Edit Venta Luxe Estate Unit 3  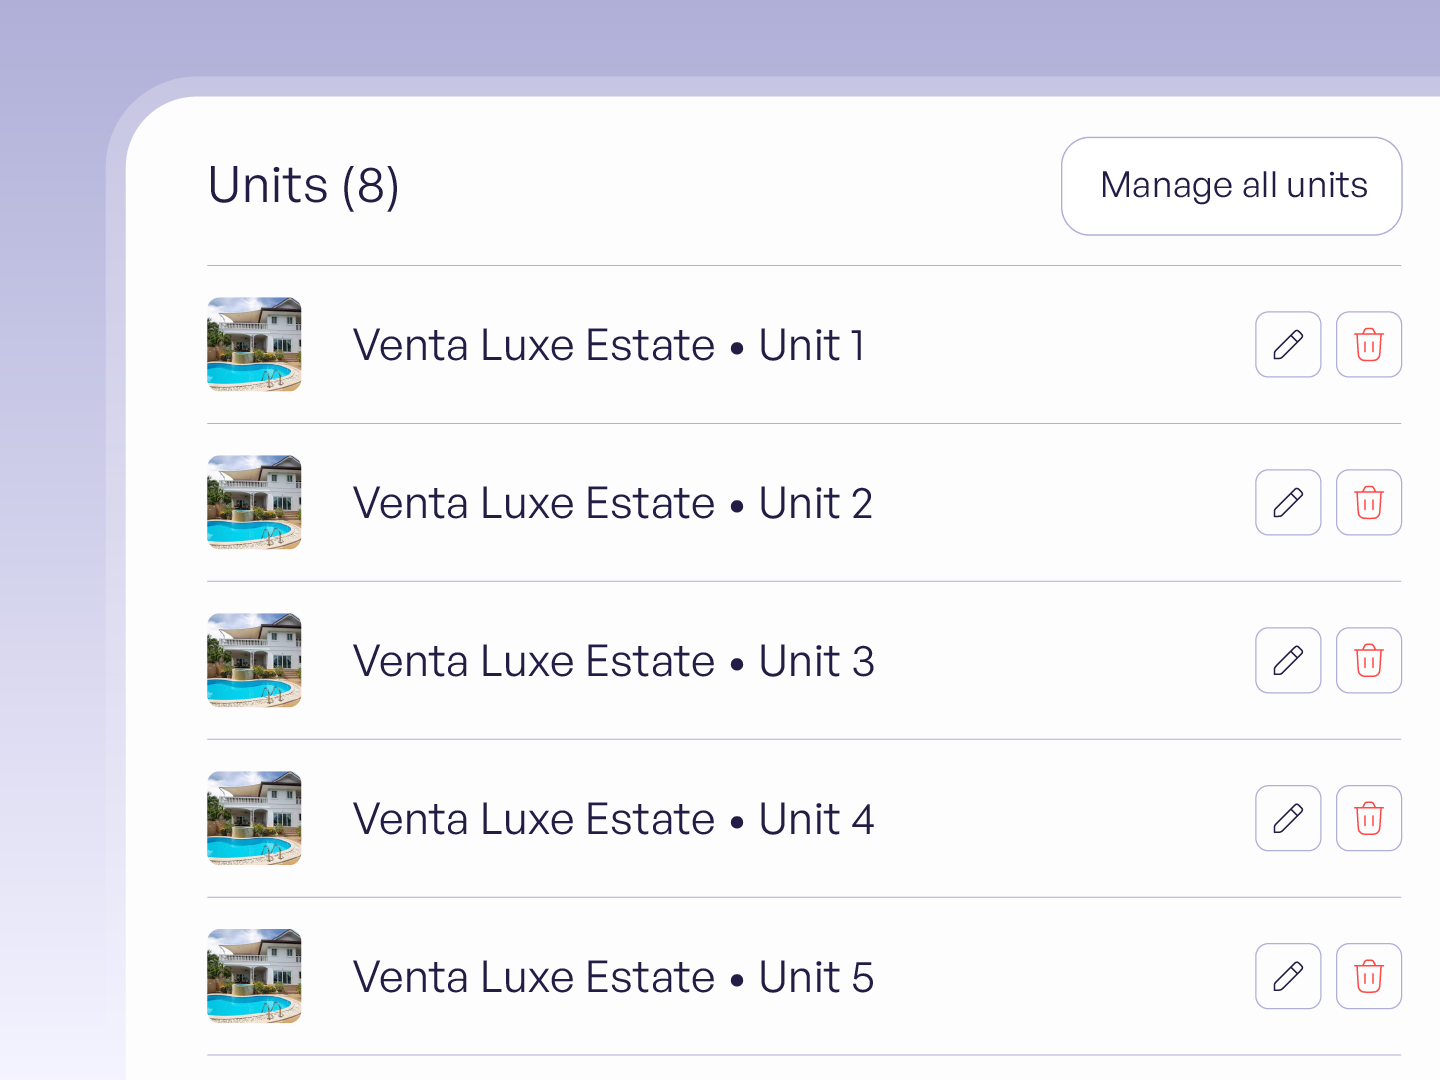[x=1288, y=660]
